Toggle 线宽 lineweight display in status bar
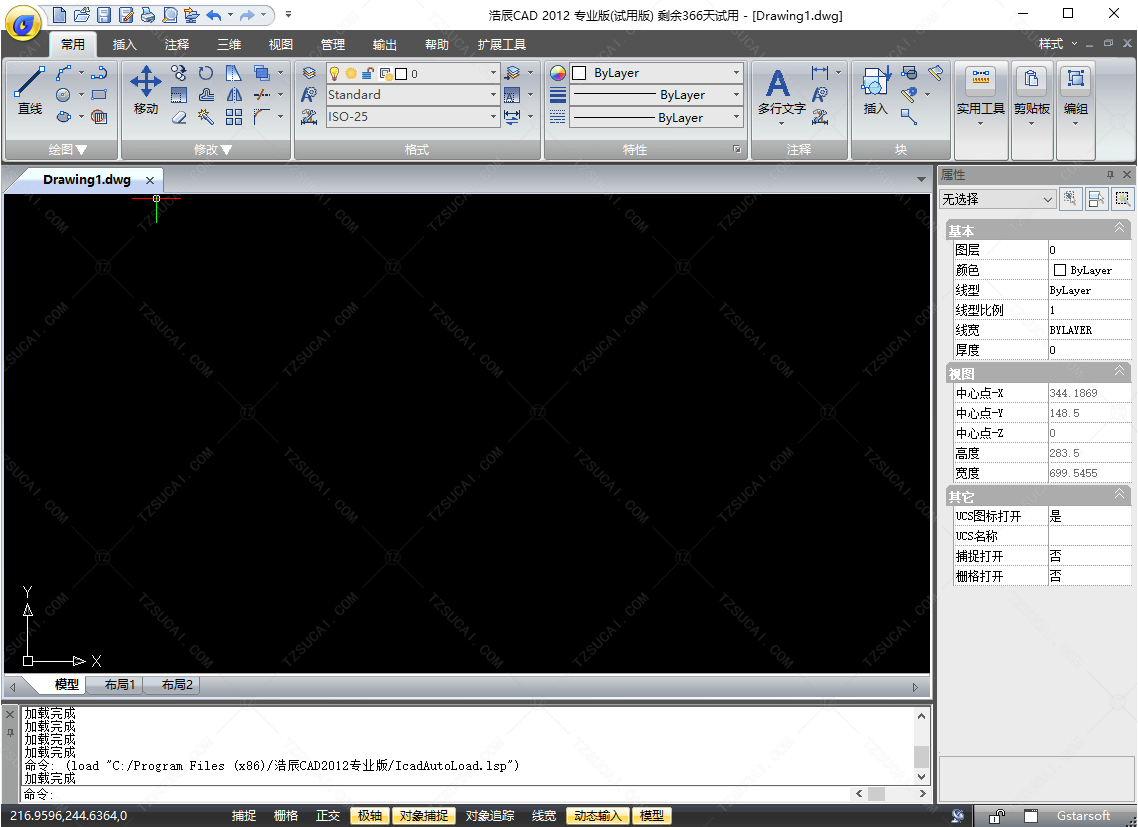This screenshot has width=1138, height=827. tap(544, 816)
